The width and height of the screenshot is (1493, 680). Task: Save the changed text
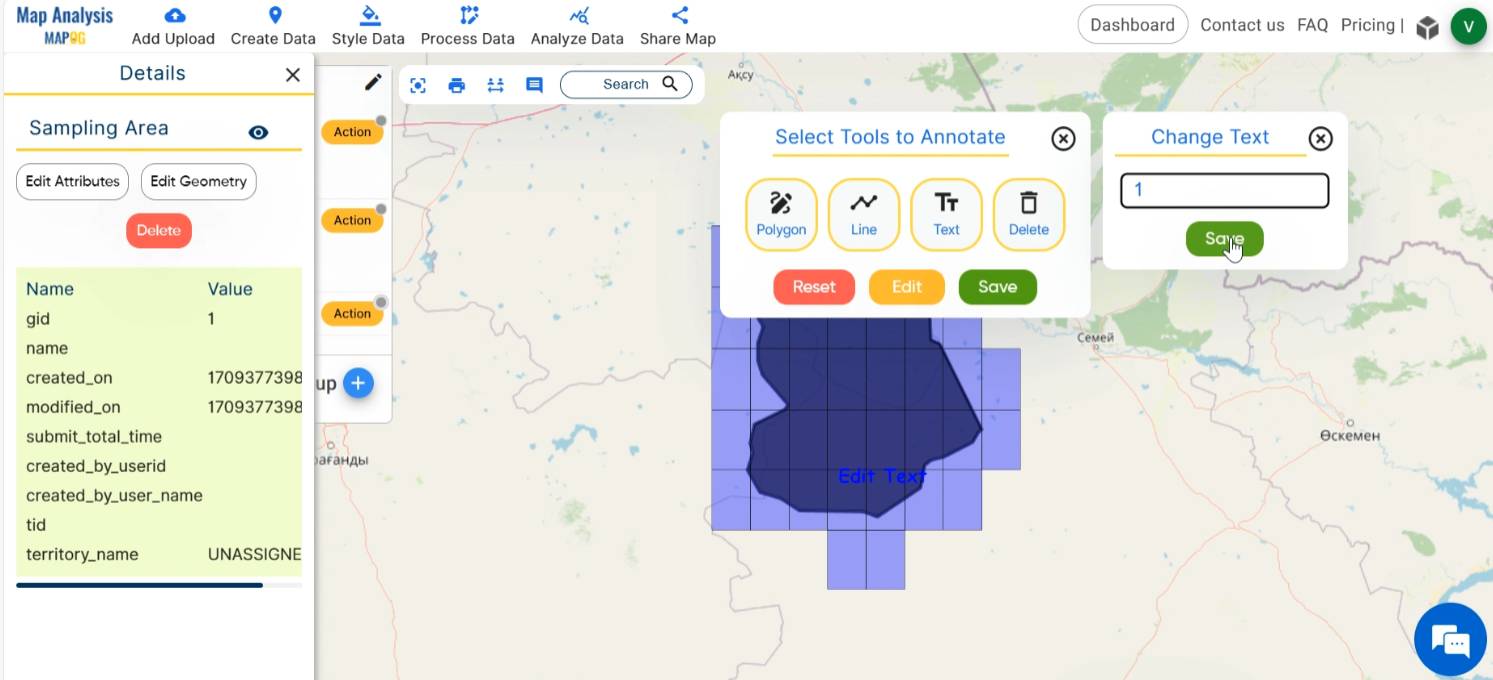point(1224,239)
